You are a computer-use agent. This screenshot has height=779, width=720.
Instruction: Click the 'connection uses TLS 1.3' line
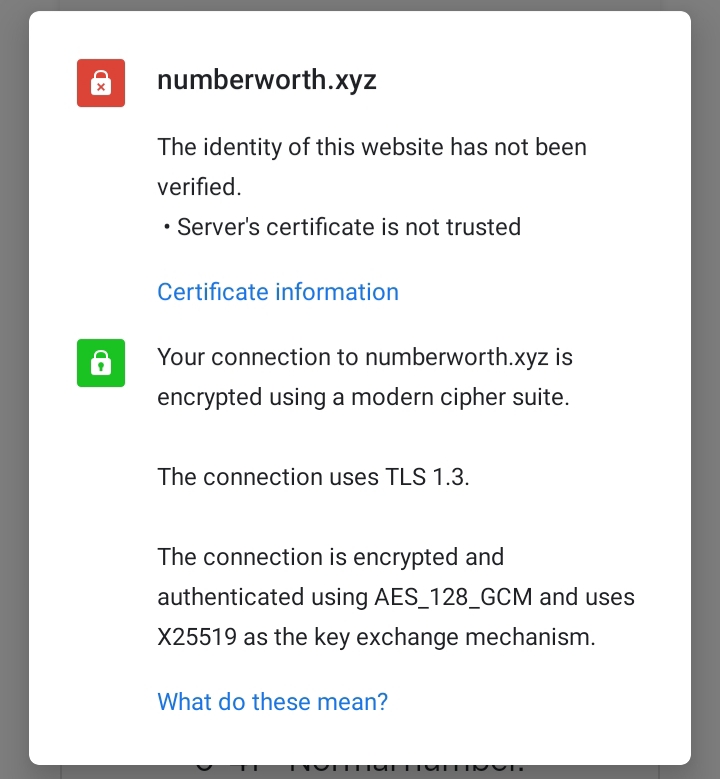[314, 477]
